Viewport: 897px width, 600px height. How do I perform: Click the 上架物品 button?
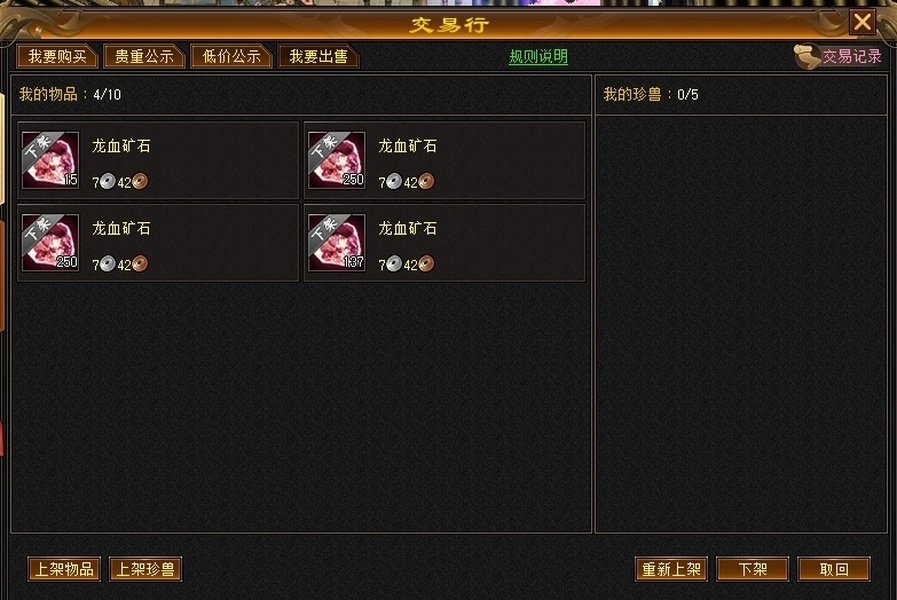(x=64, y=569)
